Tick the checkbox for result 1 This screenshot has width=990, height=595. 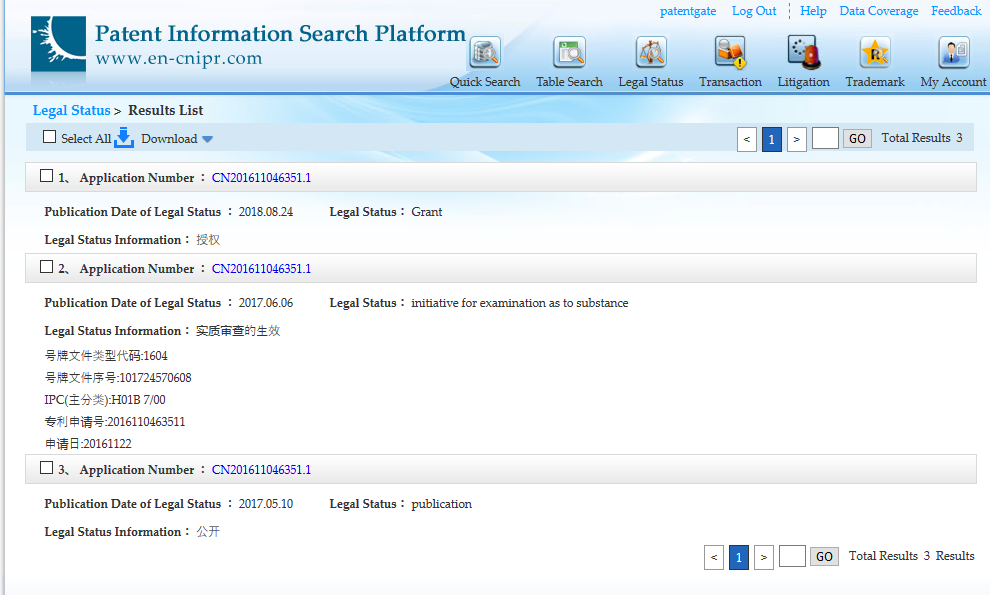coord(46,176)
